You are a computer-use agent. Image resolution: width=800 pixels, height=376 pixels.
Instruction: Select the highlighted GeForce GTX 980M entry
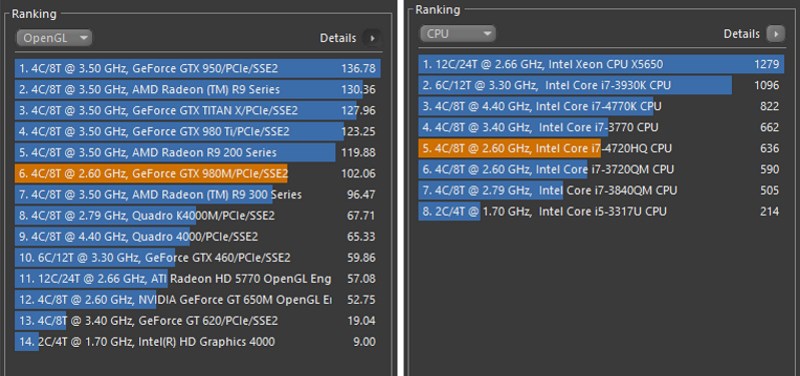point(198,173)
